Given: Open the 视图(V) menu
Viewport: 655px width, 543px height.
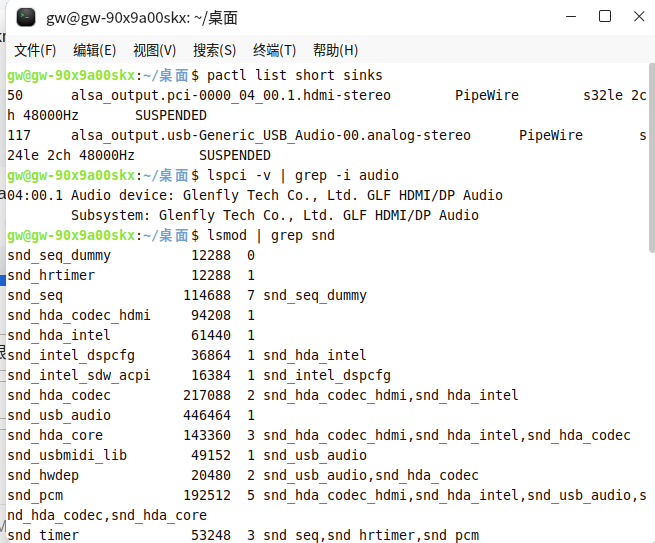Looking at the screenshot, I should tap(155, 51).
